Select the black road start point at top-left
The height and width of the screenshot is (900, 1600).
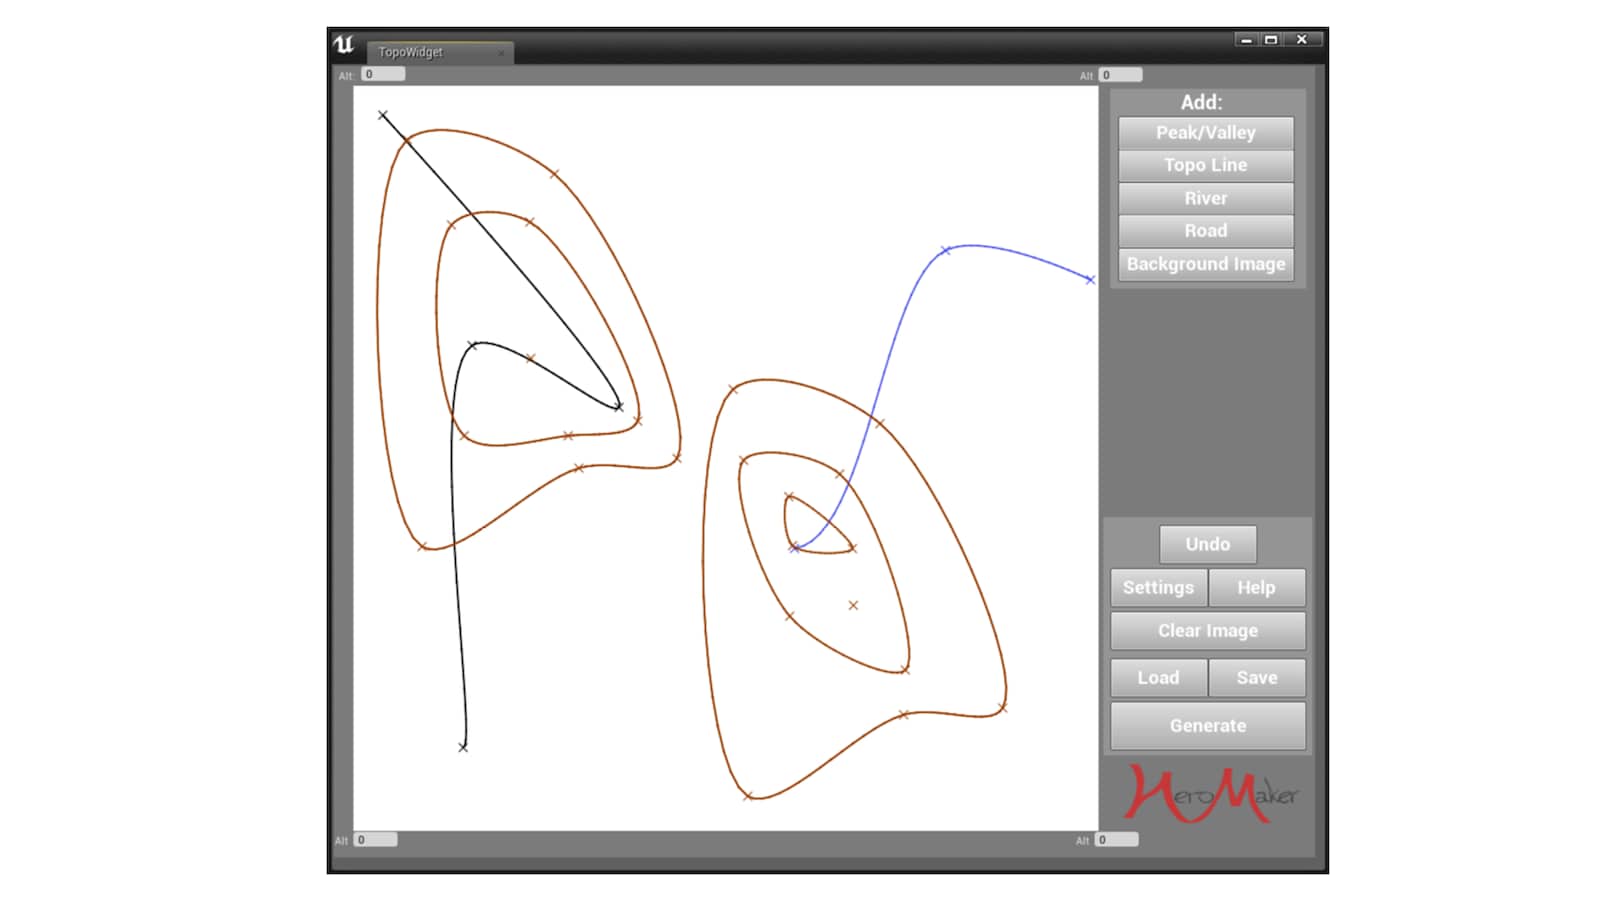point(382,115)
